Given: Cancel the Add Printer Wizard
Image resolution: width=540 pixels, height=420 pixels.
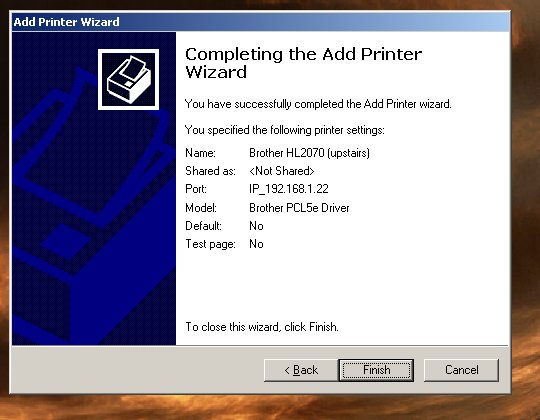Looking at the screenshot, I should click(461, 370).
